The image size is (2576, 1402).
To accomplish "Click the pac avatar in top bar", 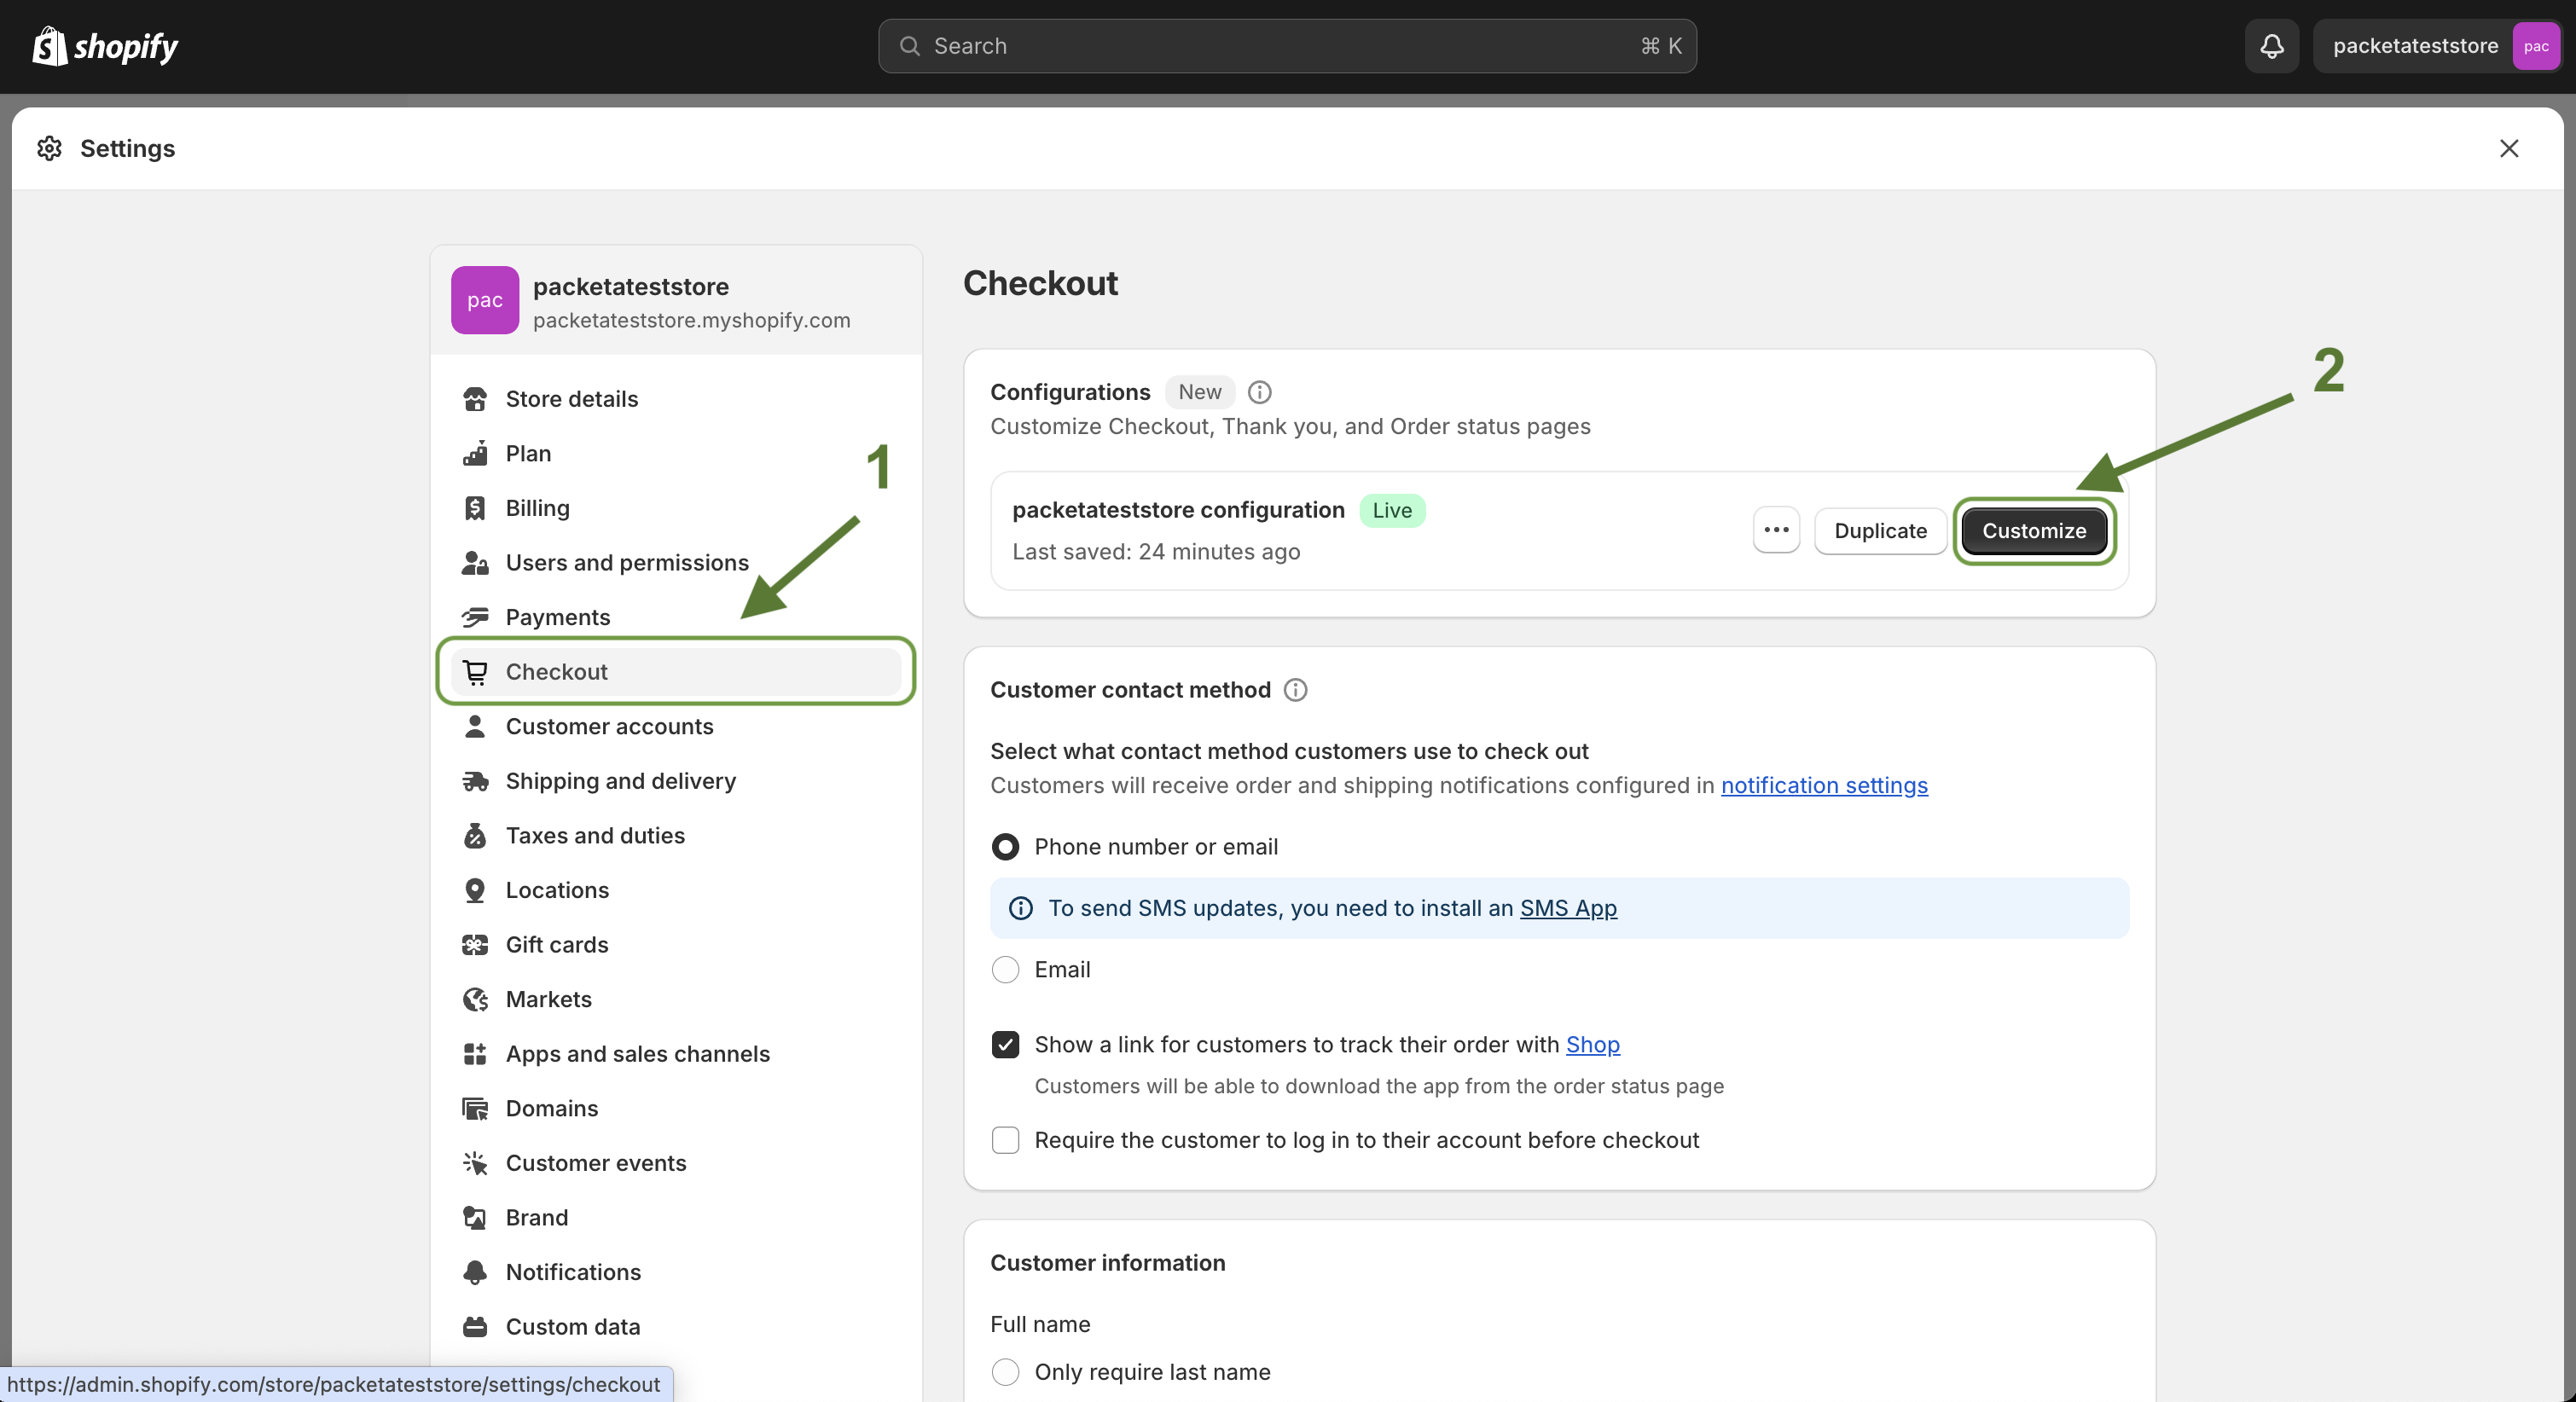I will [2536, 46].
